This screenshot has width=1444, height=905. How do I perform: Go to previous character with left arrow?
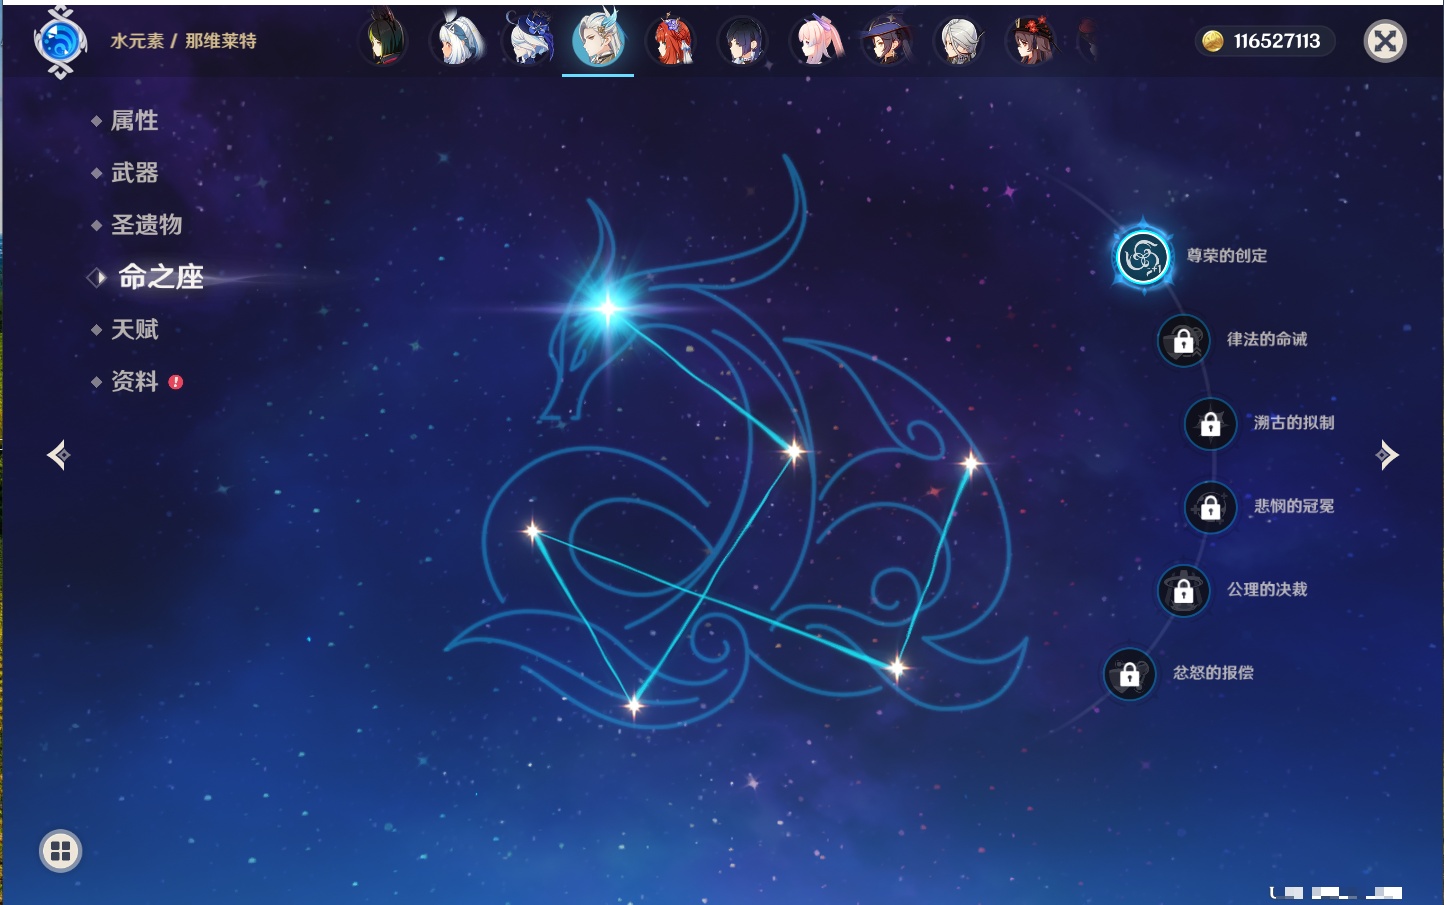(58, 455)
